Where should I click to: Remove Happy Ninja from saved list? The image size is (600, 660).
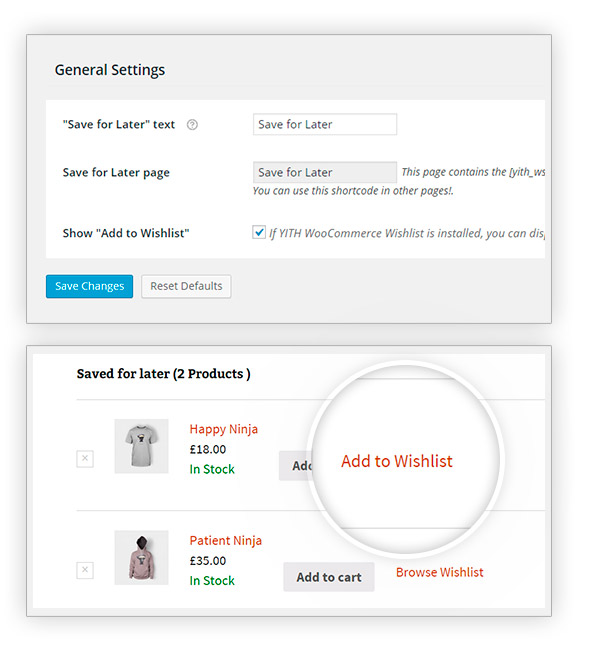tap(85, 459)
